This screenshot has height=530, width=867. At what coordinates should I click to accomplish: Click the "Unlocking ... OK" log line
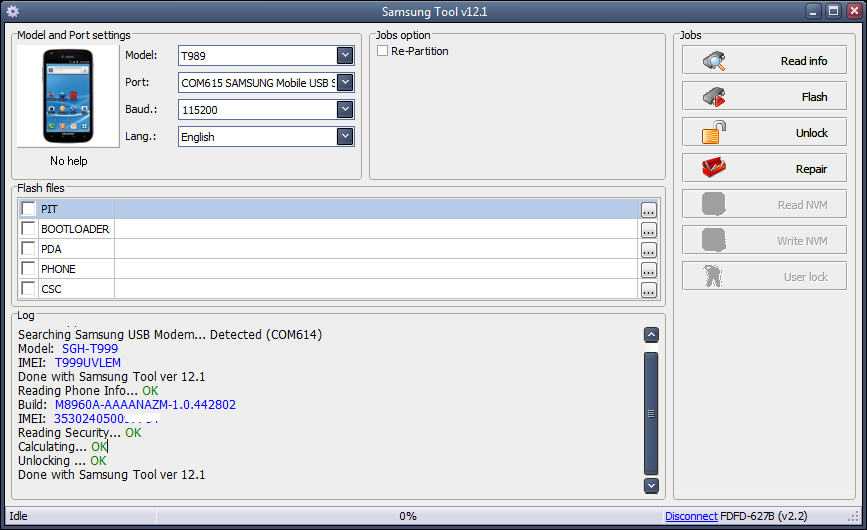tap(62, 461)
